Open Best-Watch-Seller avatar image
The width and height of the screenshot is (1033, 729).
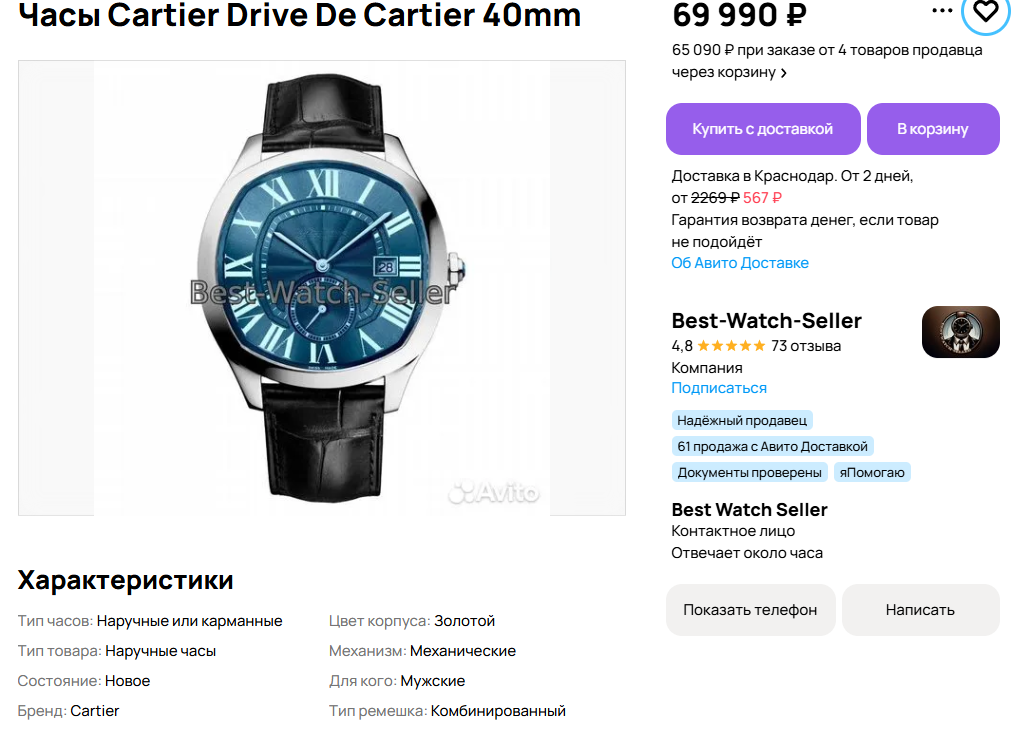pos(961,332)
